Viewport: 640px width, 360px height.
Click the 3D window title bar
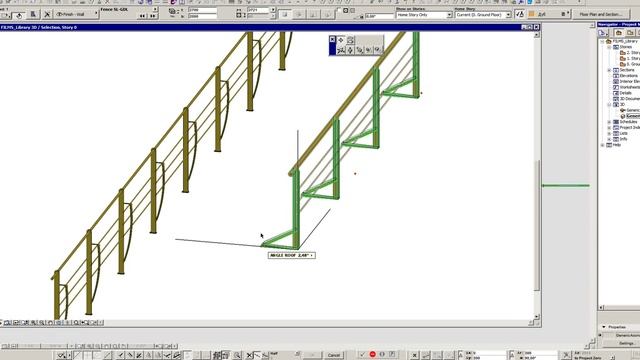(x=270, y=27)
